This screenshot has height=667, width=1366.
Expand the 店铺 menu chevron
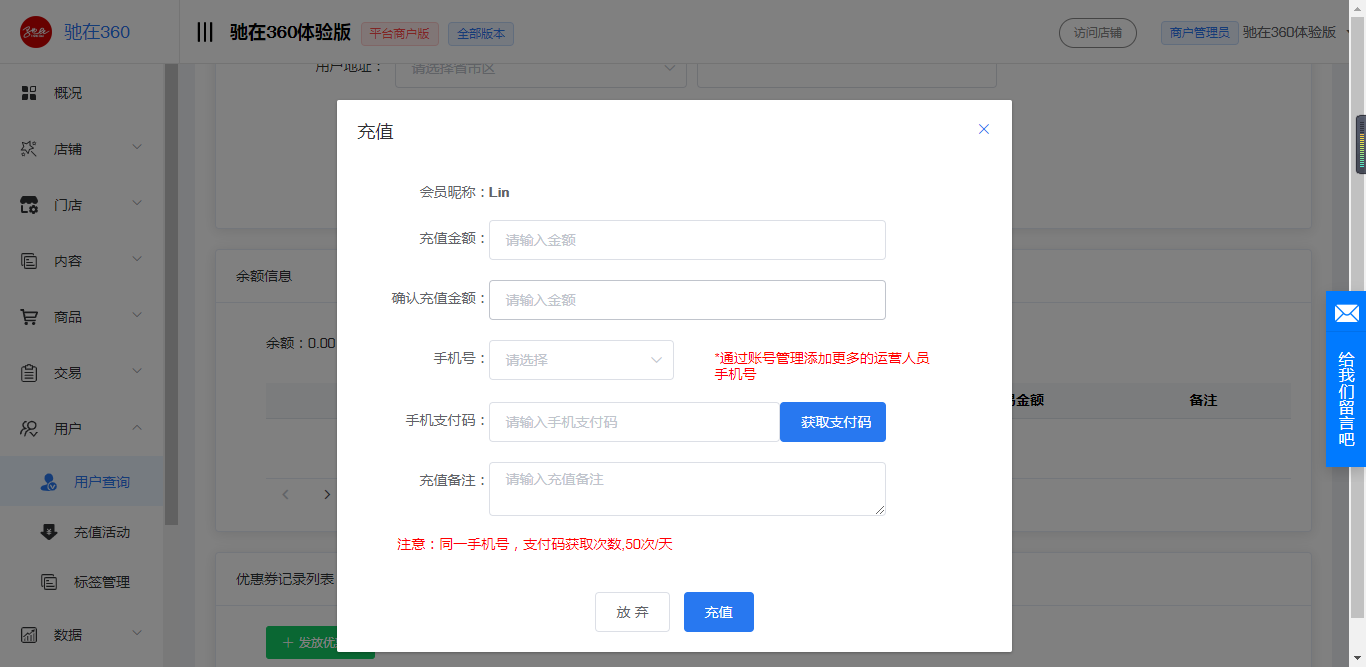point(137,148)
